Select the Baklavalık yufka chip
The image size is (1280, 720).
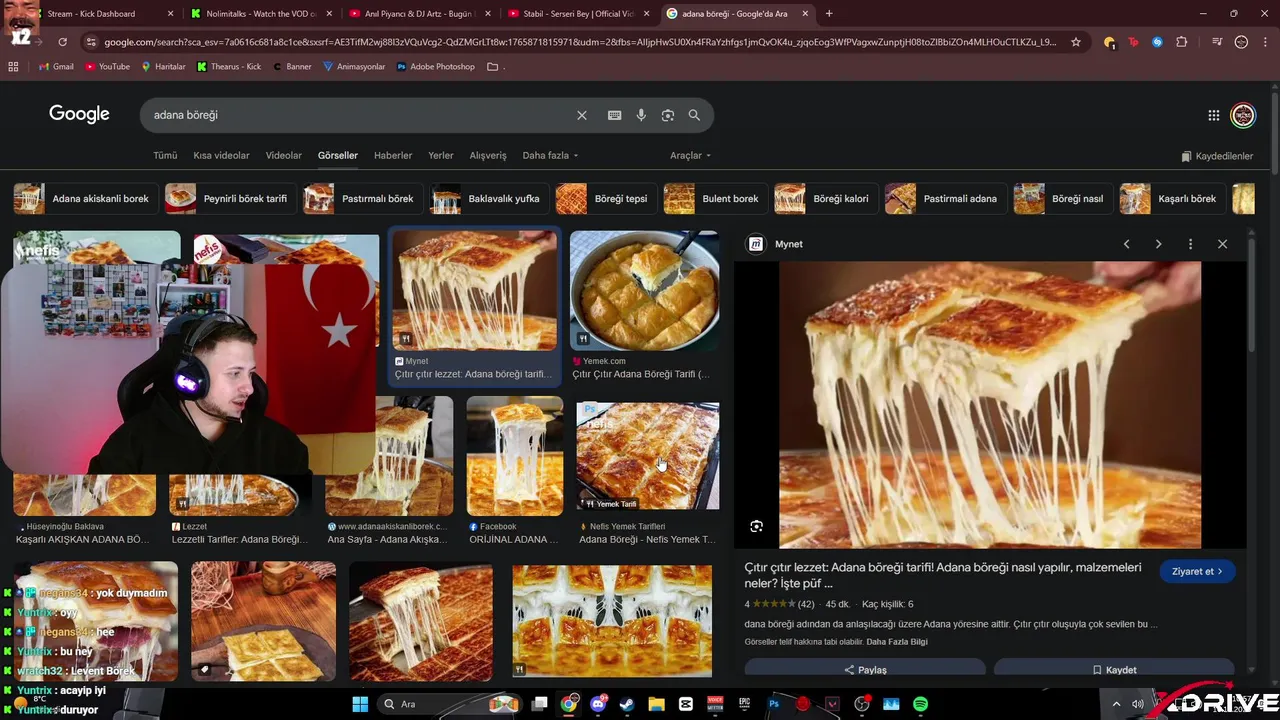click(x=489, y=199)
